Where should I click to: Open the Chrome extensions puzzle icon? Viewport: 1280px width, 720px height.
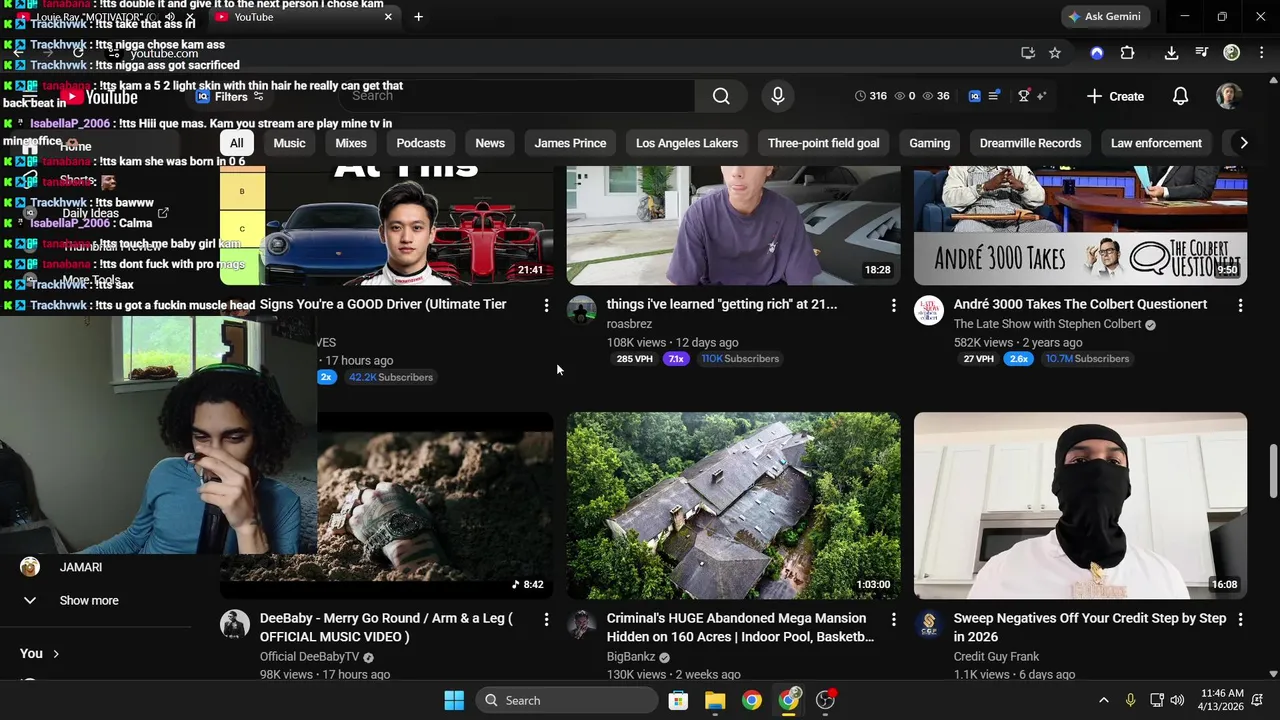tap(1127, 53)
